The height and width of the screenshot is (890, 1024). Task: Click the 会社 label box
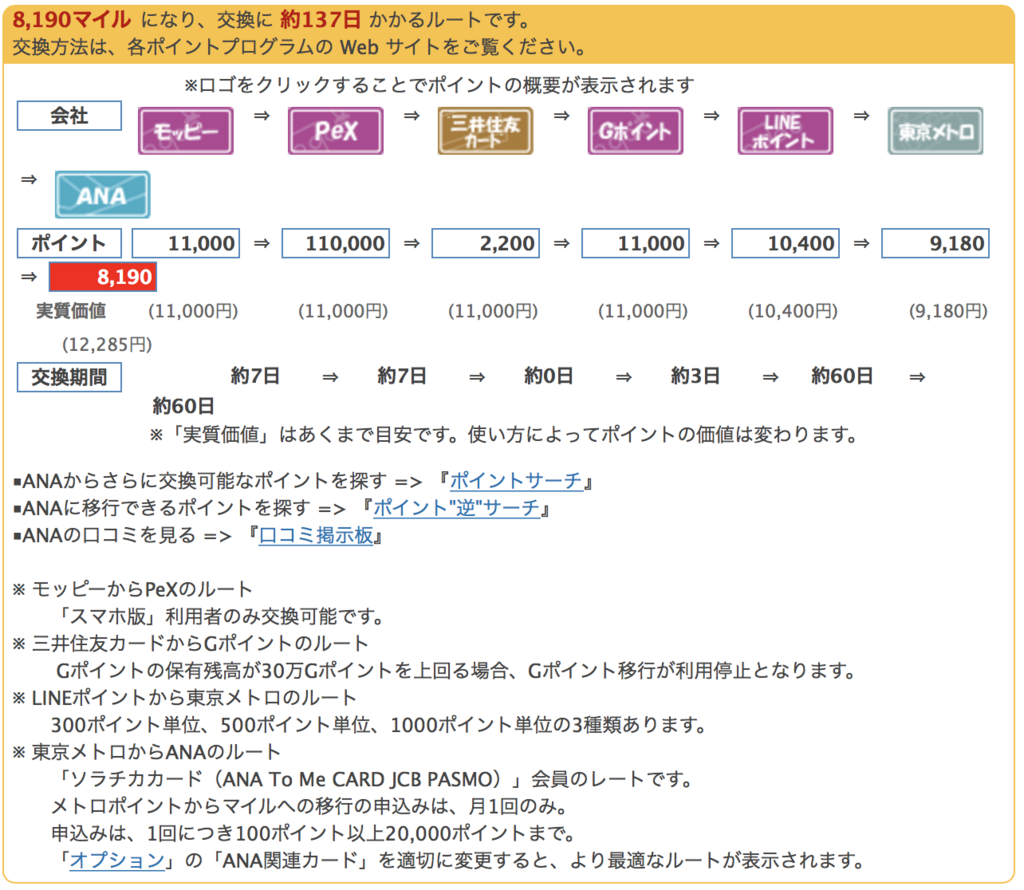[69, 116]
